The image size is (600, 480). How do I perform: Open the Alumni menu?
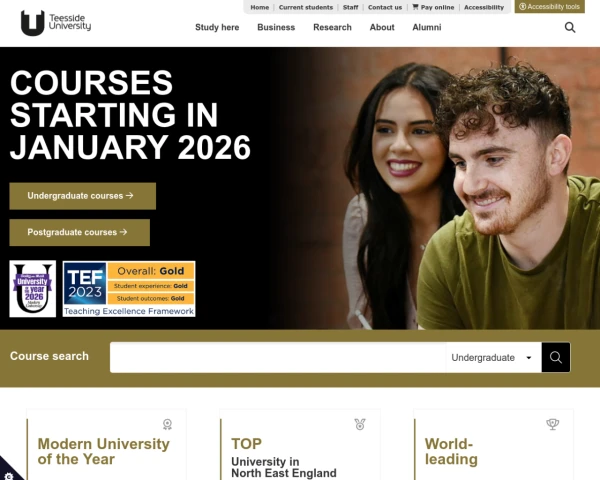427,28
